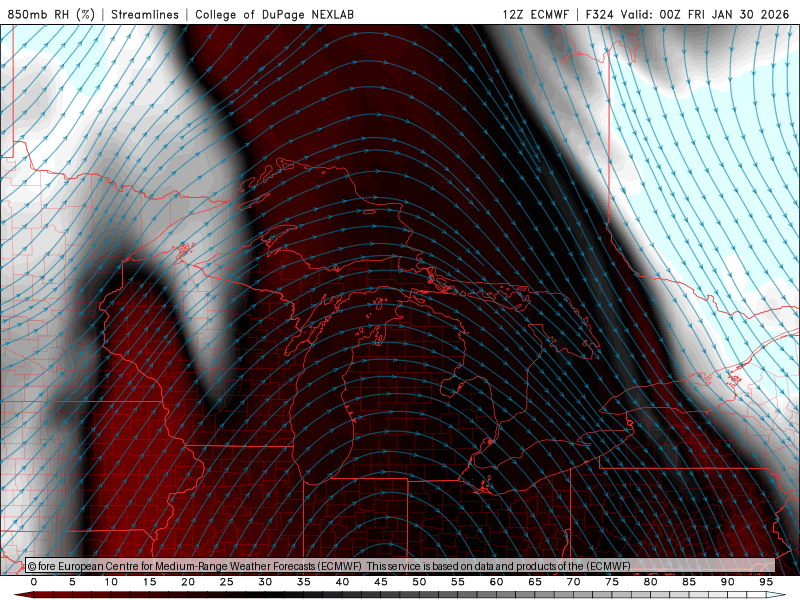Click the '60' label on the color scale
Image resolution: width=800 pixels, height=600 pixels.
(x=496, y=582)
